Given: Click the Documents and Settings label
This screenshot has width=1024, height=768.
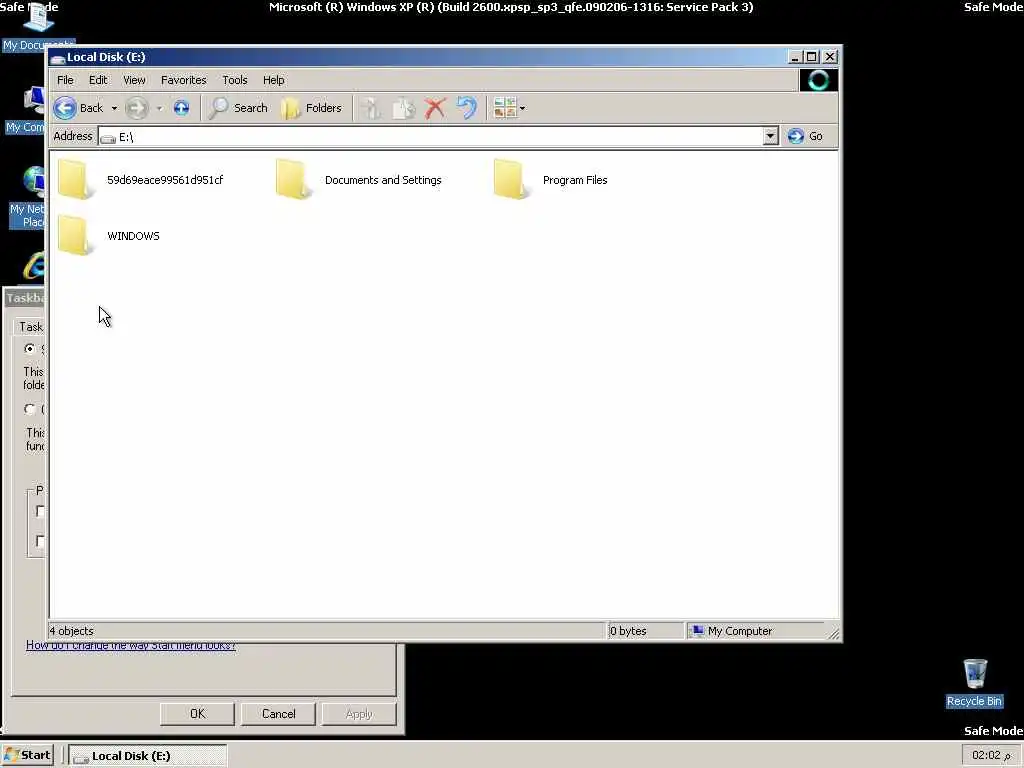Looking at the screenshot, I should pyautogui.click(x=383, y=180).
